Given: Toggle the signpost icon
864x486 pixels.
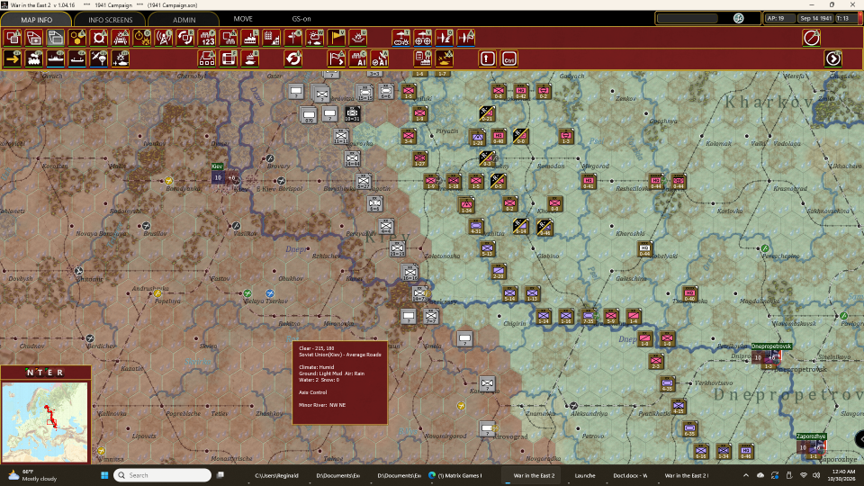Looking at the screenshot, I should (293, 38).
